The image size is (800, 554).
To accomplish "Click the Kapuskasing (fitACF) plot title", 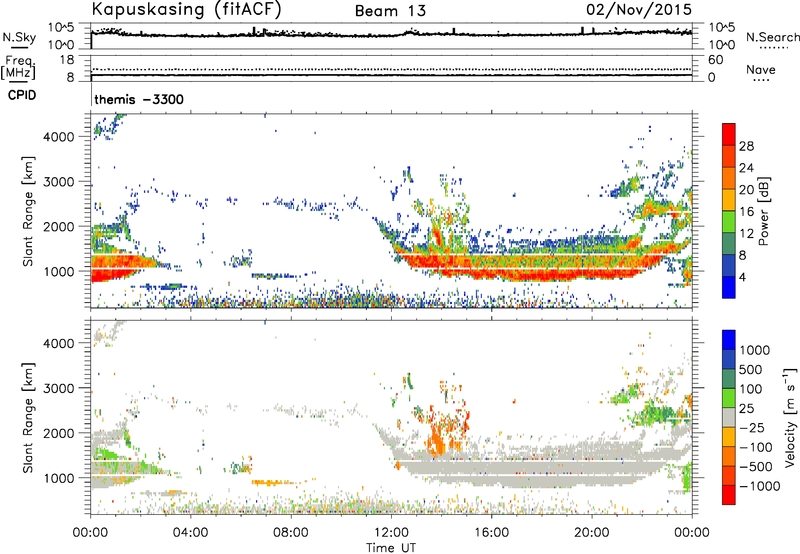I will click(x=187, y=9).
